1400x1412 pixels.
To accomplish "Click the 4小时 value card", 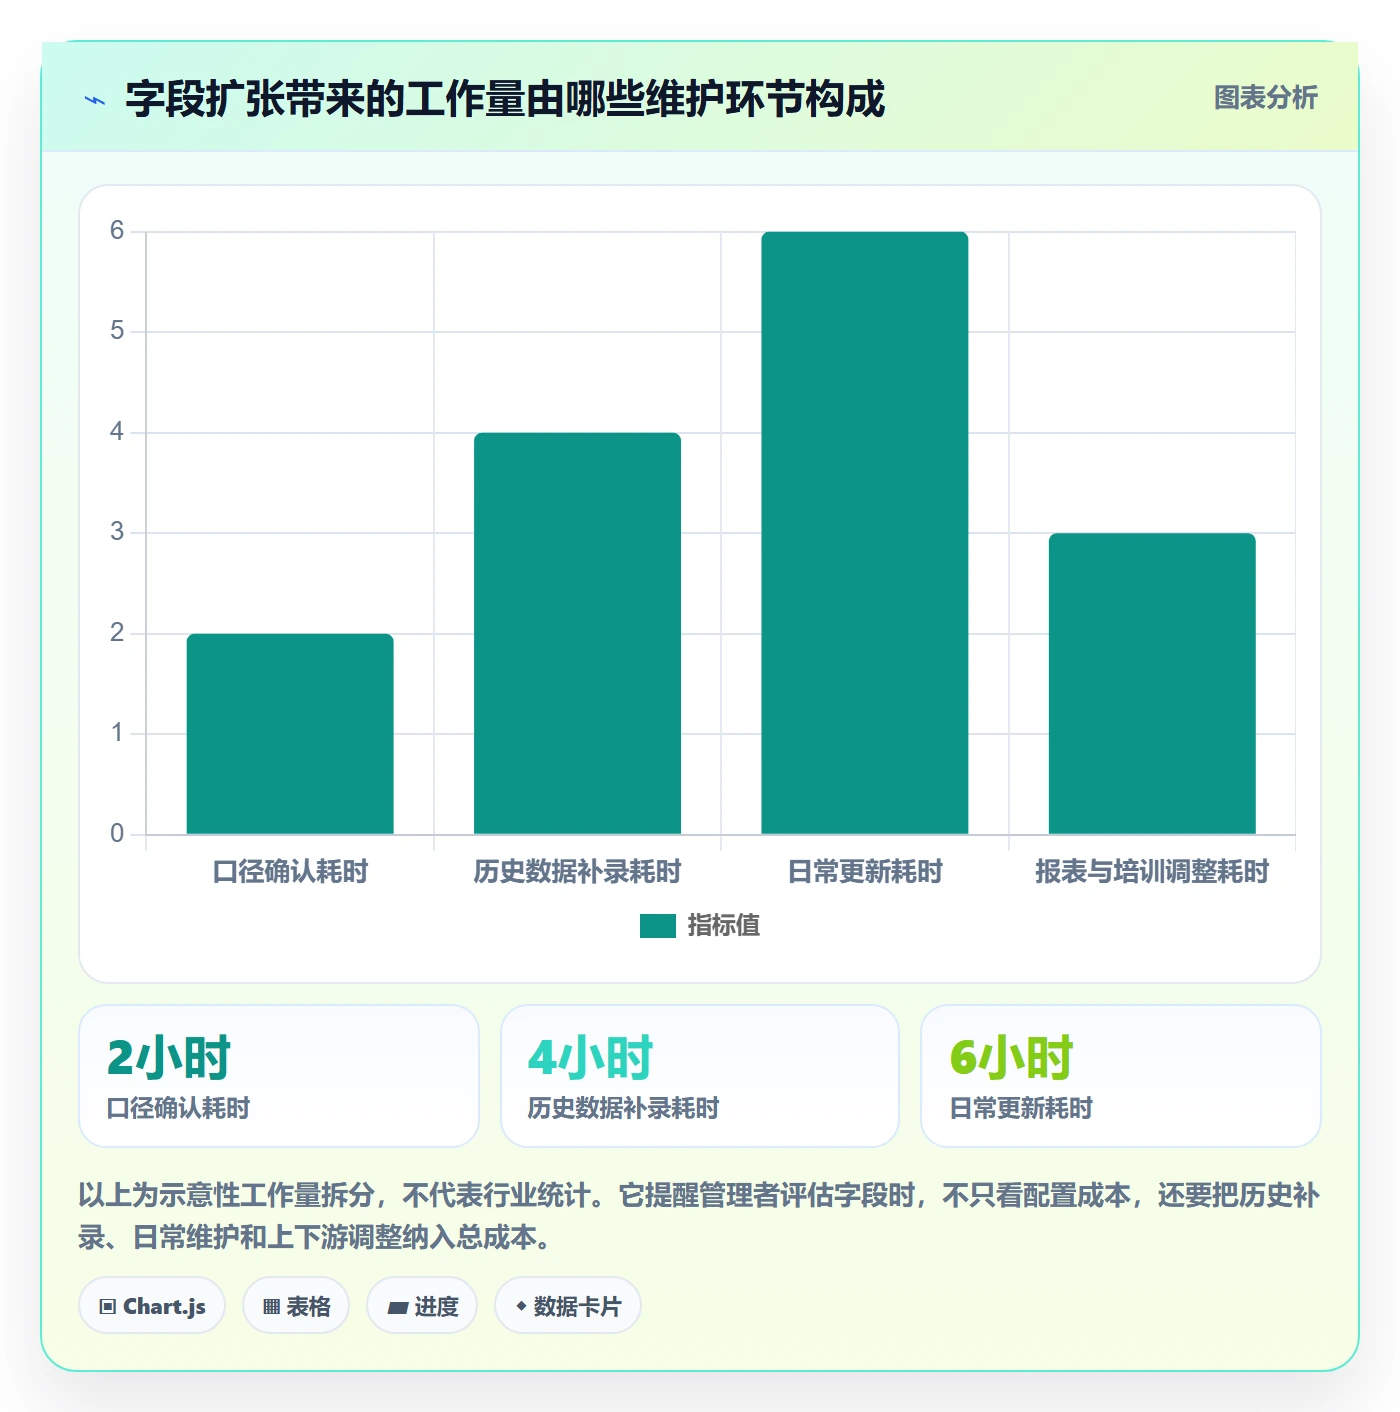I will [700, 1076].
